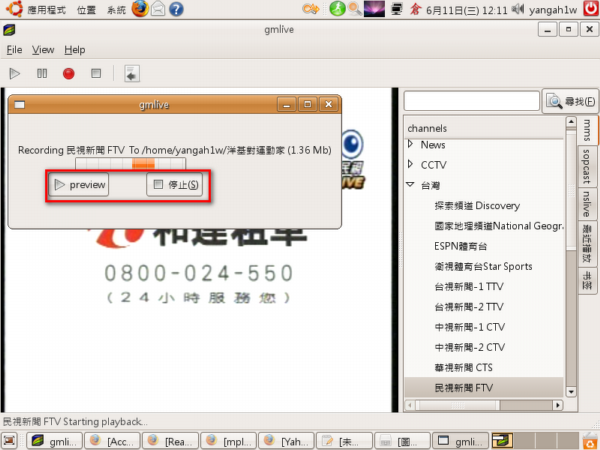600x450 pixels.
Task: Click the channel list scroll-down arrow
Action: click(571, 391)
